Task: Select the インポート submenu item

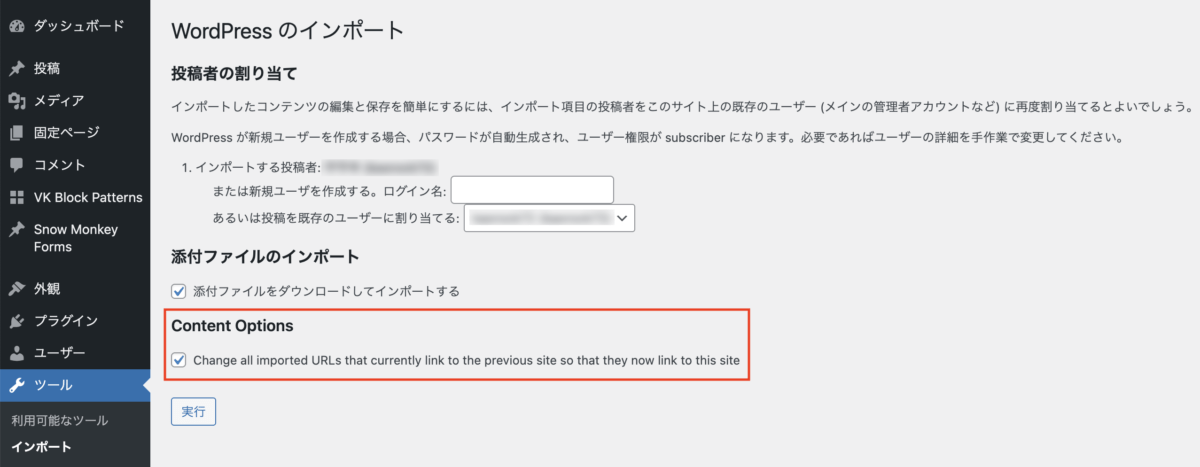Action: click(41, 447)
